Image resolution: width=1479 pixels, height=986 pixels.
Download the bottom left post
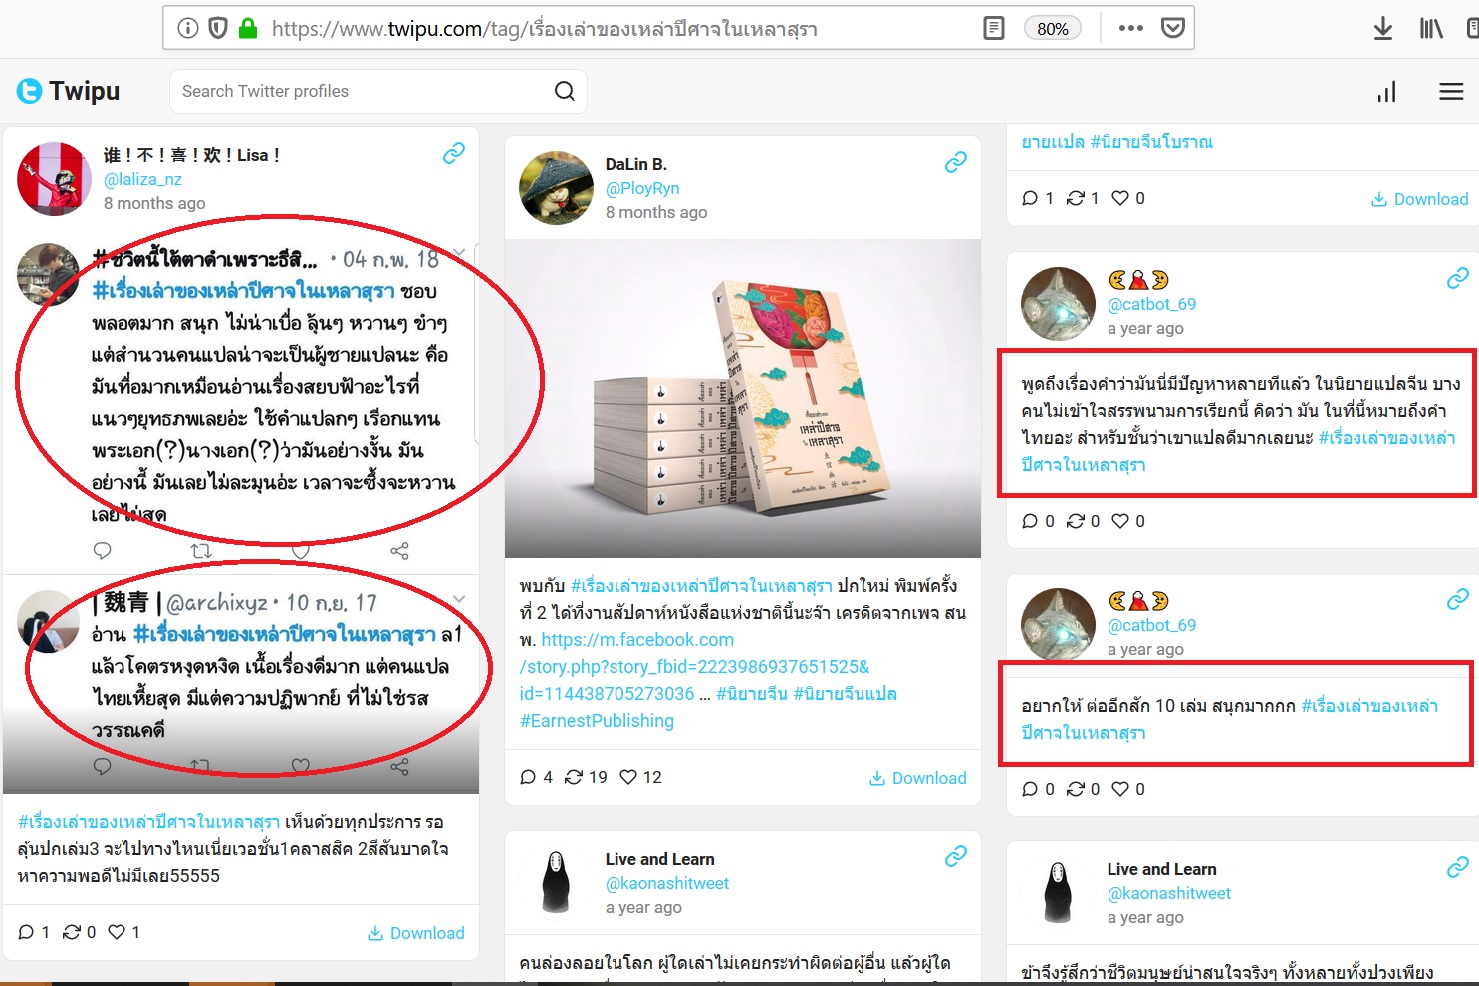click(415, 933)
